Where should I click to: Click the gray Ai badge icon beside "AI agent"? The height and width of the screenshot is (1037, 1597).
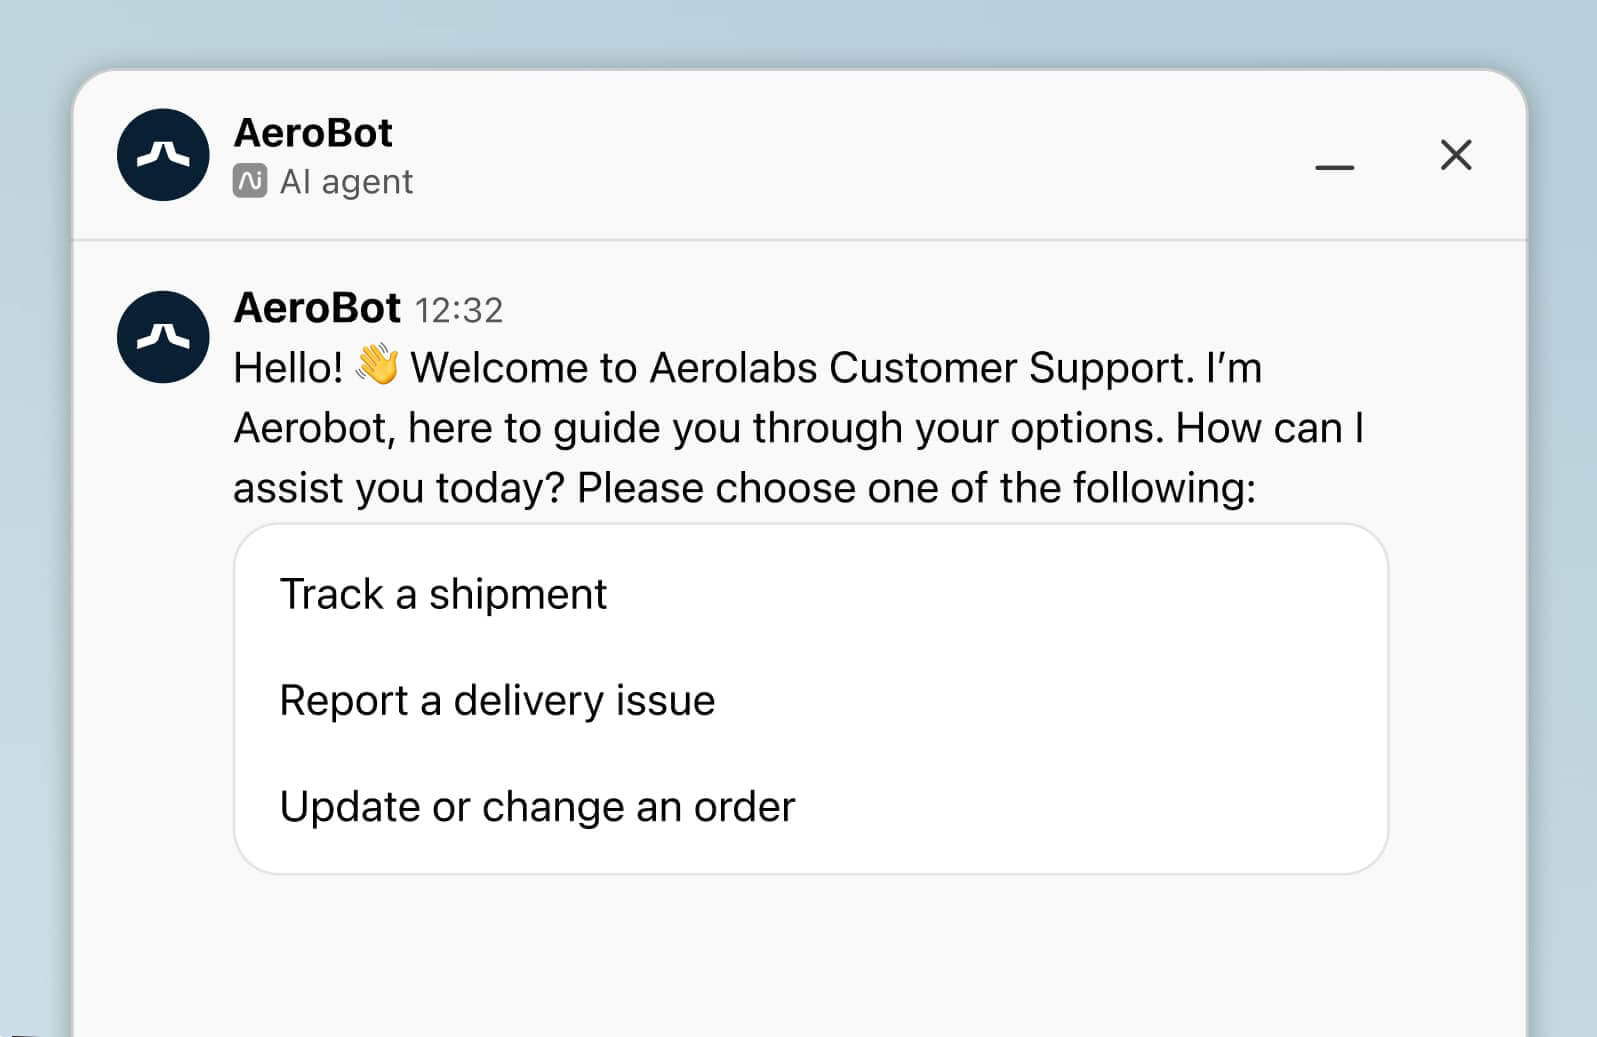(x=251, y=181)
